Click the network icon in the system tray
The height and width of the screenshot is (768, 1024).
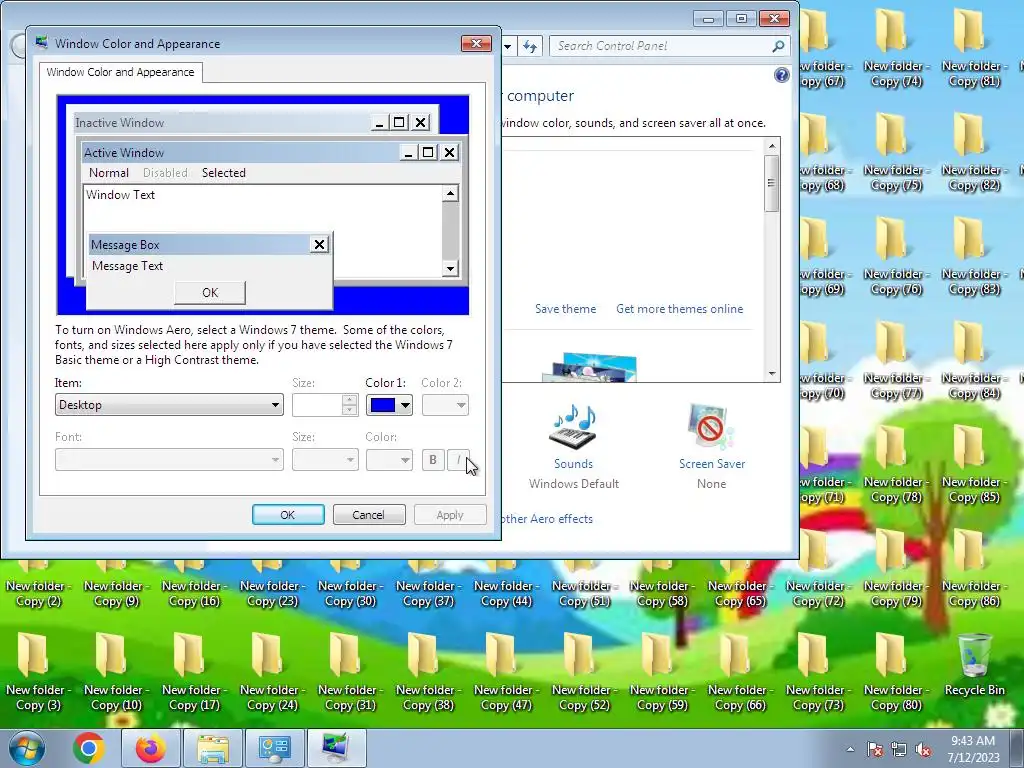[x=899, y=749]
